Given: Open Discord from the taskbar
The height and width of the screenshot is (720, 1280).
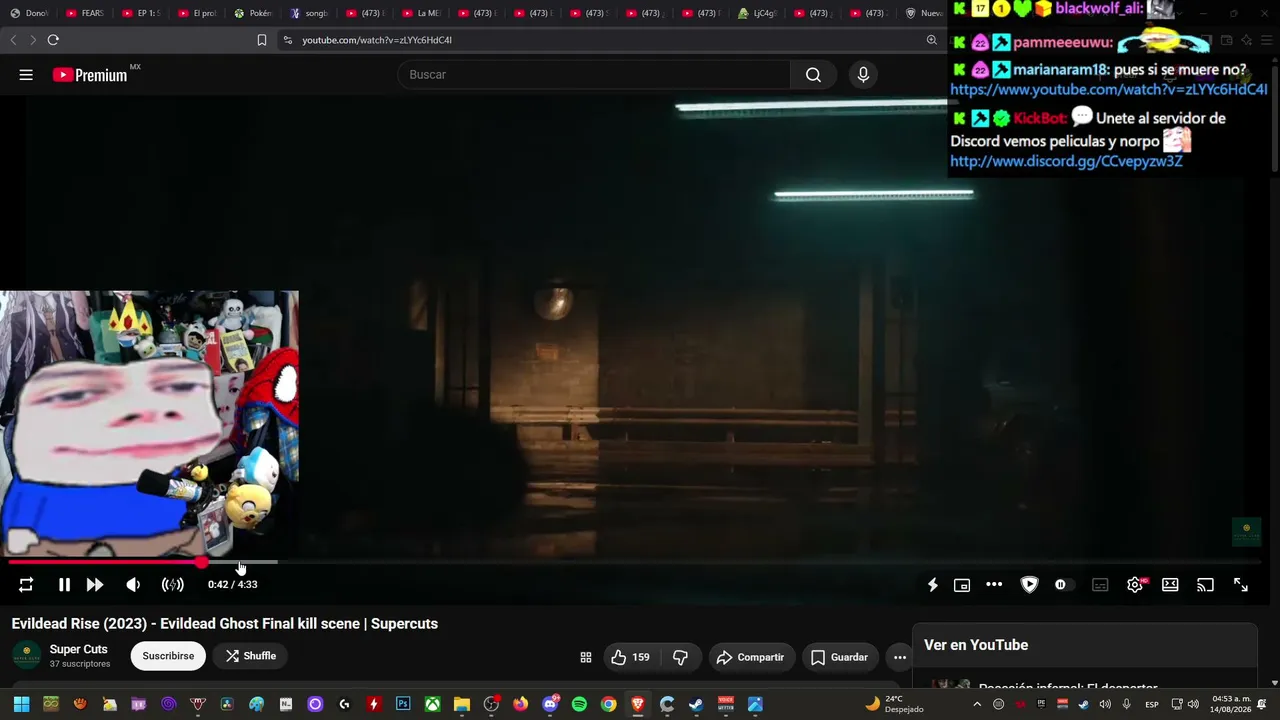Looking at the screenshot, I should pos(550,704).
